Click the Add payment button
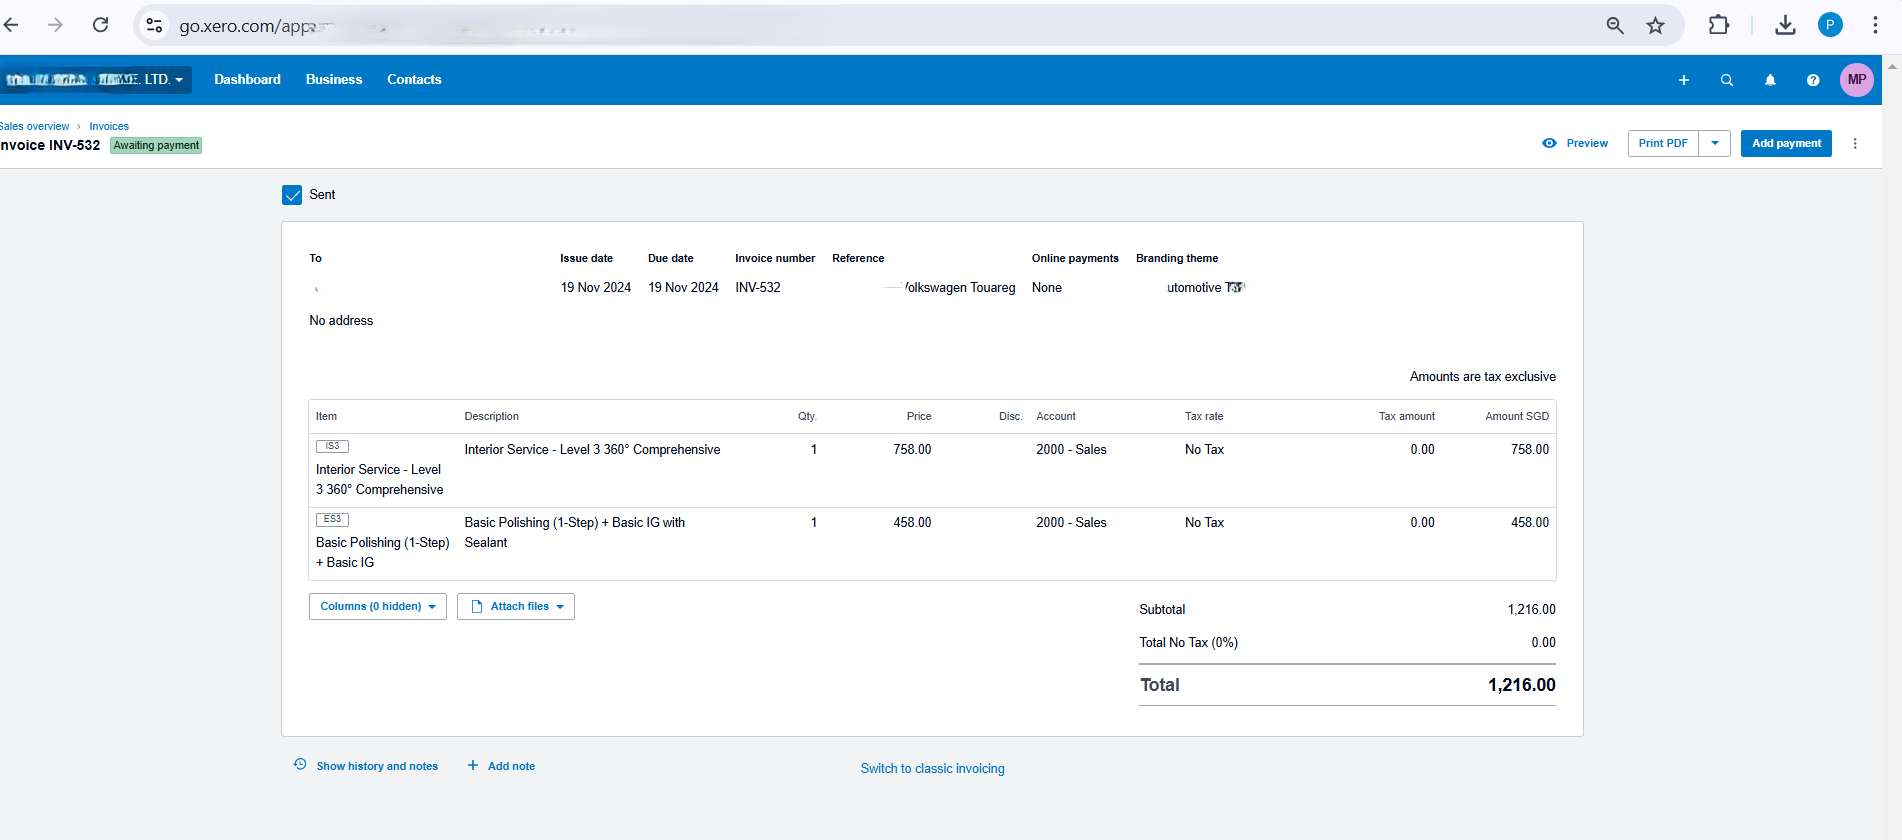The width and height of the screenshot is (1902, 840). click(x=1786, y=144)
